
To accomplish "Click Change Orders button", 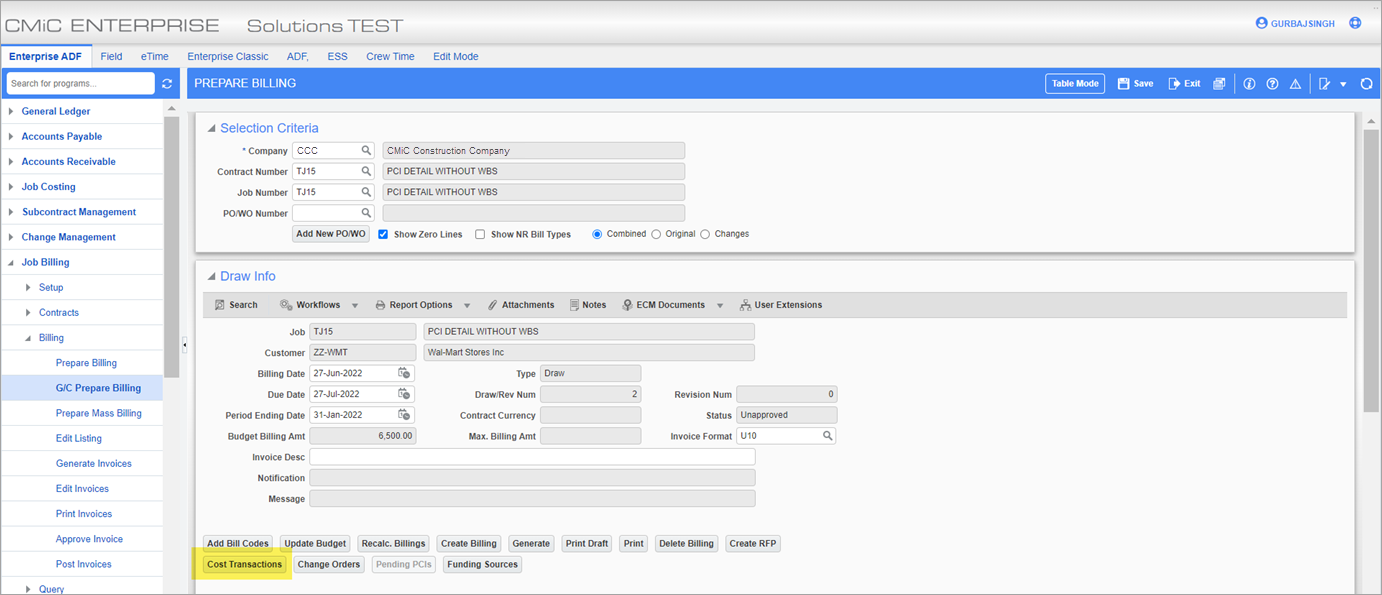I will 329,565.
